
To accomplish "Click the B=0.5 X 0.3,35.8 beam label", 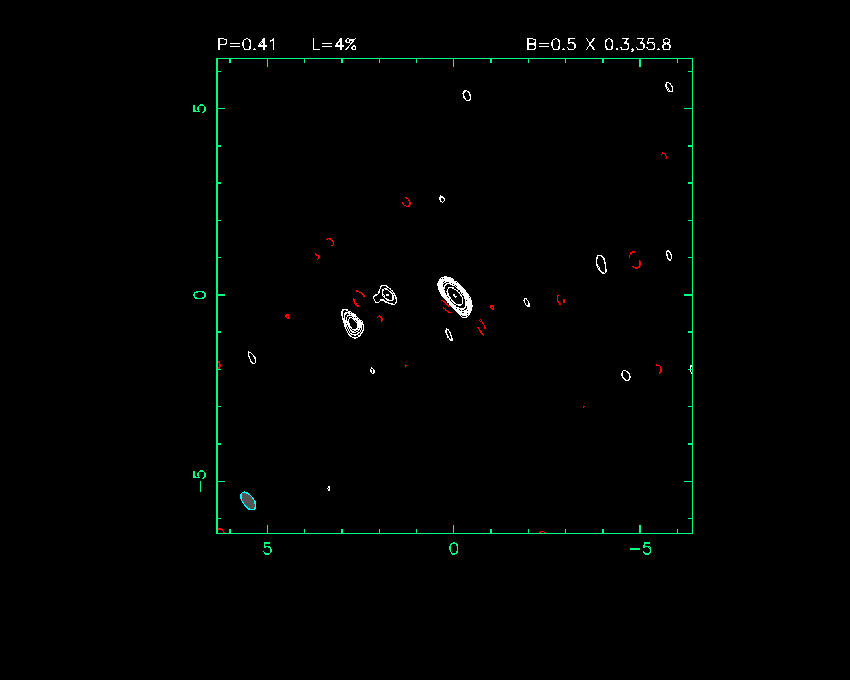I will click(x=598, y=44).
